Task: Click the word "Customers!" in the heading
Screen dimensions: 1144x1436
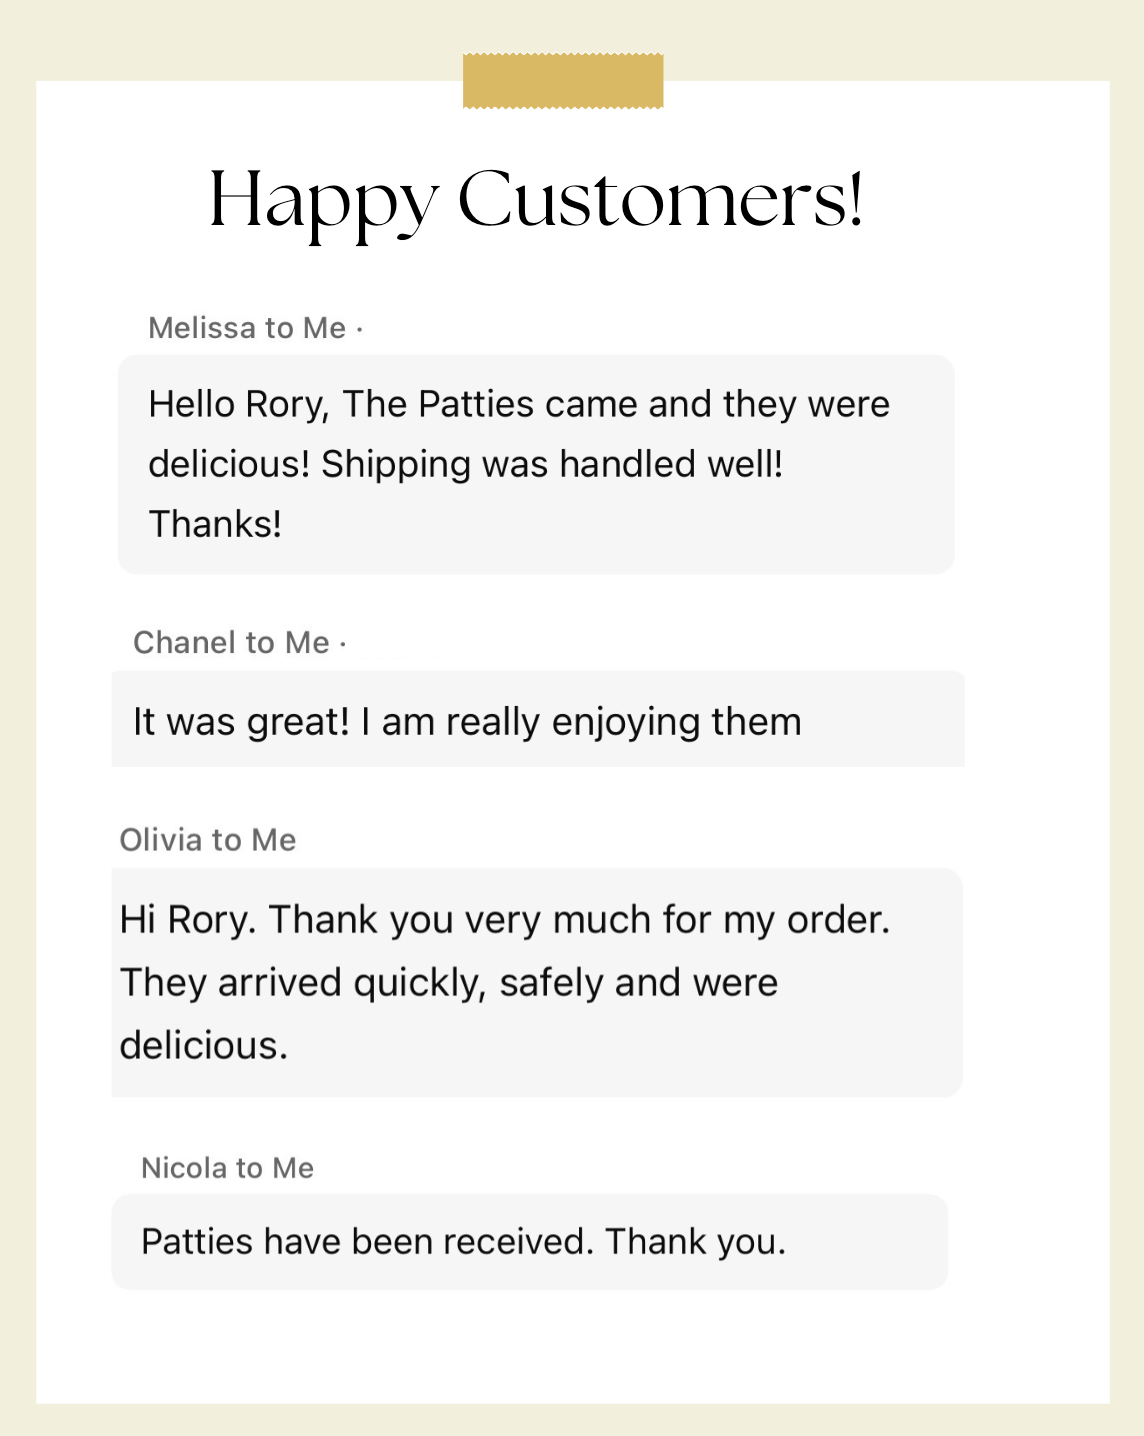Action: click(660, 199)
